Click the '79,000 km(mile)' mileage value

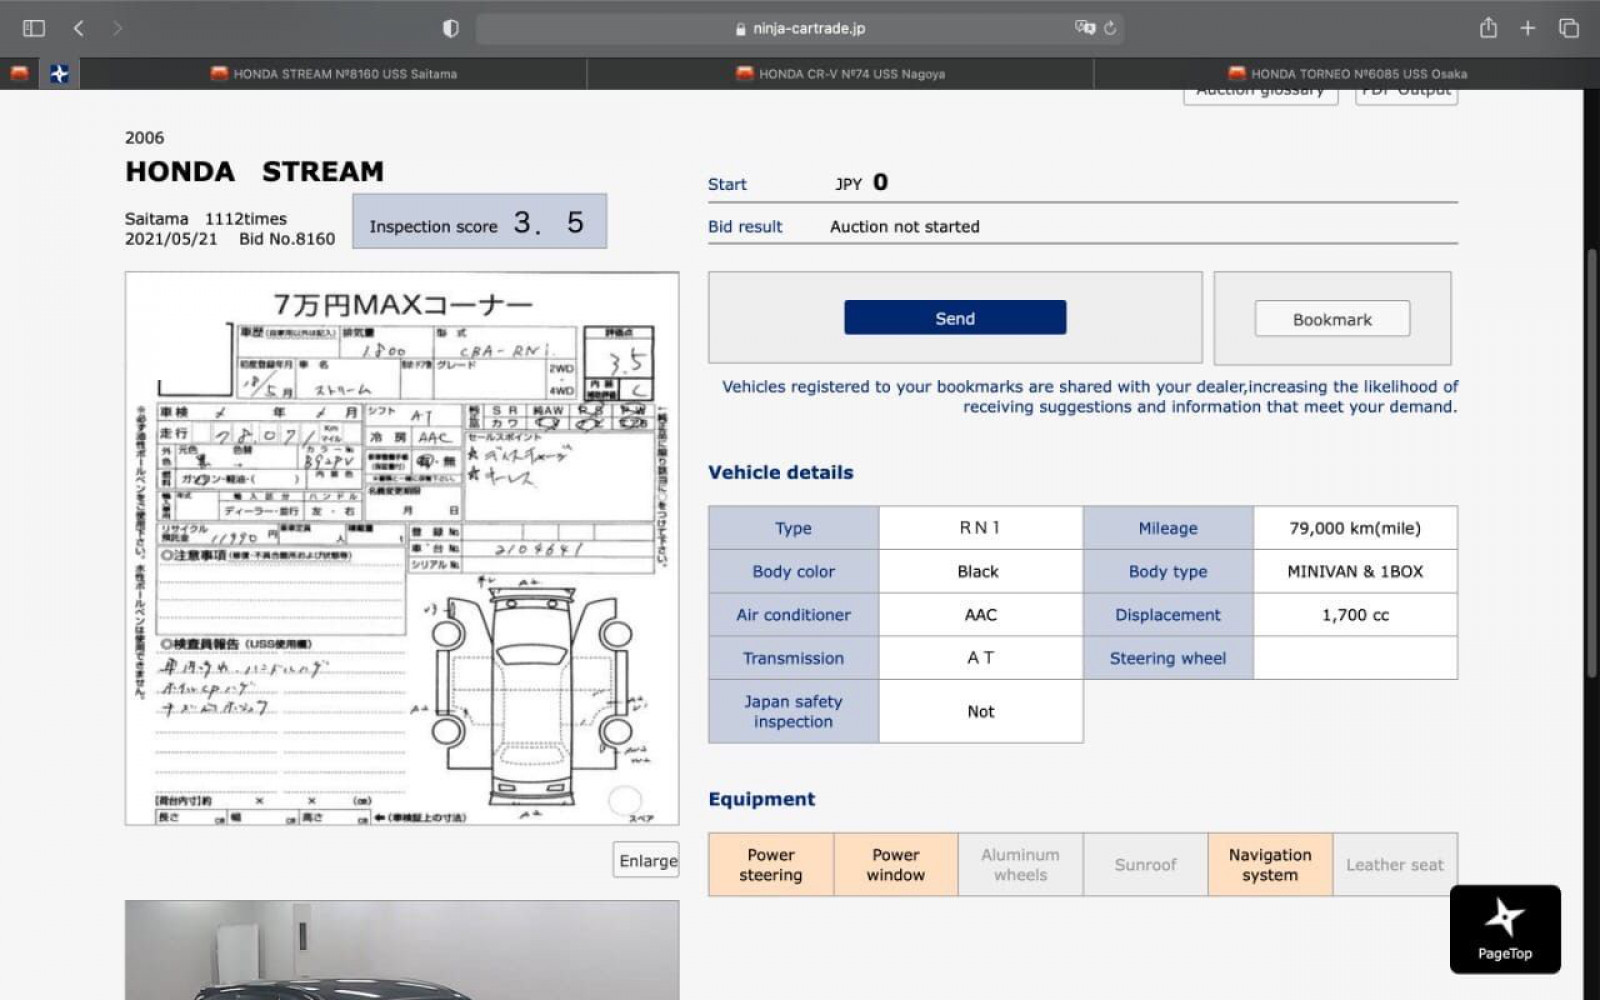pyautogui.click(x=1355, y=528)
